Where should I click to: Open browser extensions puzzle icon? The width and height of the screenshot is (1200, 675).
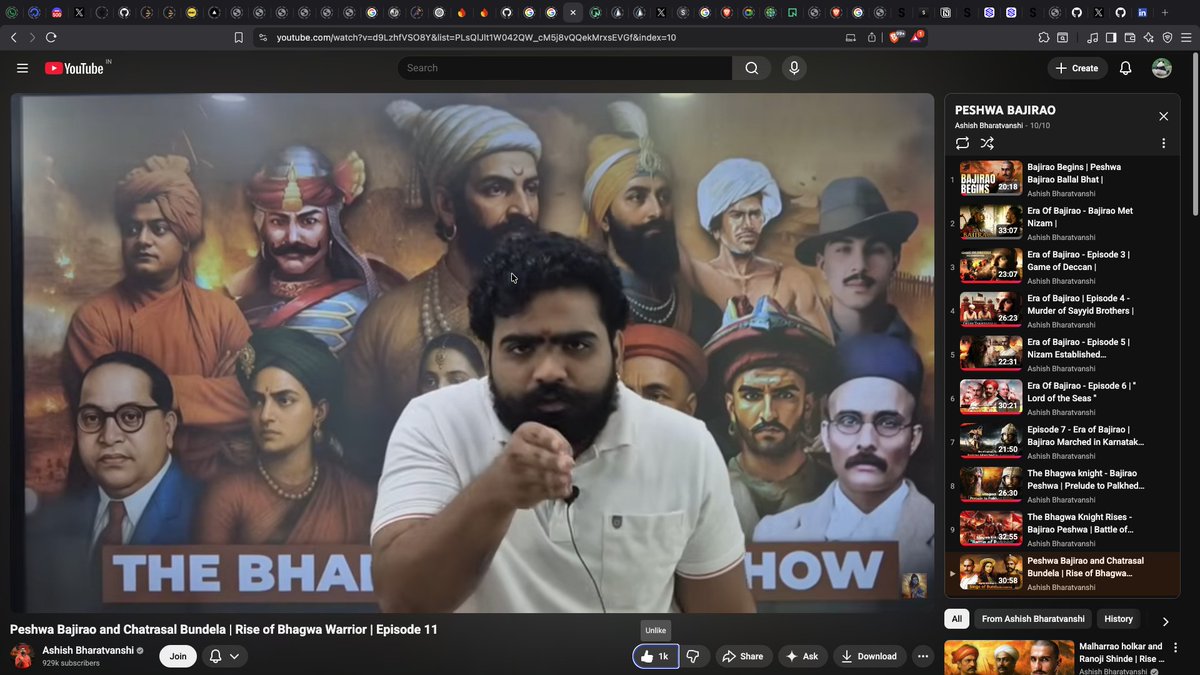pyautogui.click(x=1044, y=37)
